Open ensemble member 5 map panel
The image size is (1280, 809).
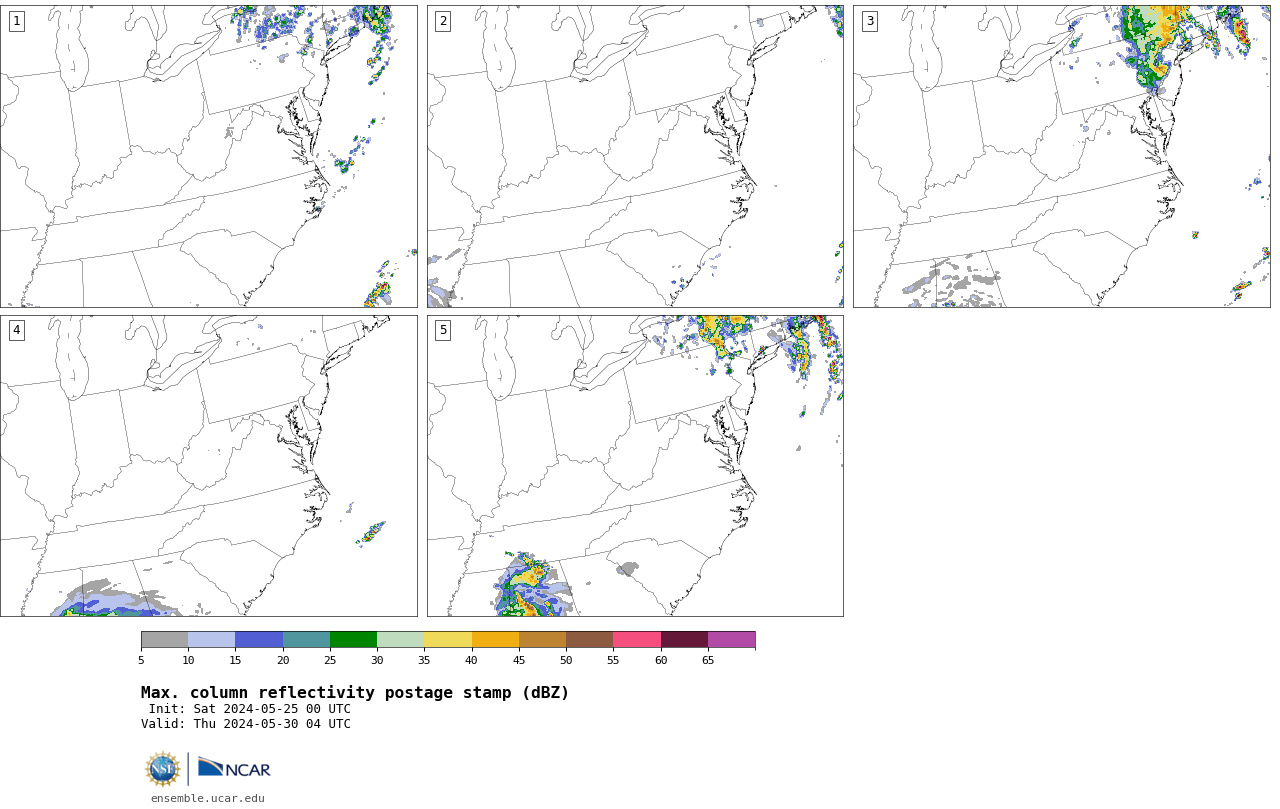[635, 466]
